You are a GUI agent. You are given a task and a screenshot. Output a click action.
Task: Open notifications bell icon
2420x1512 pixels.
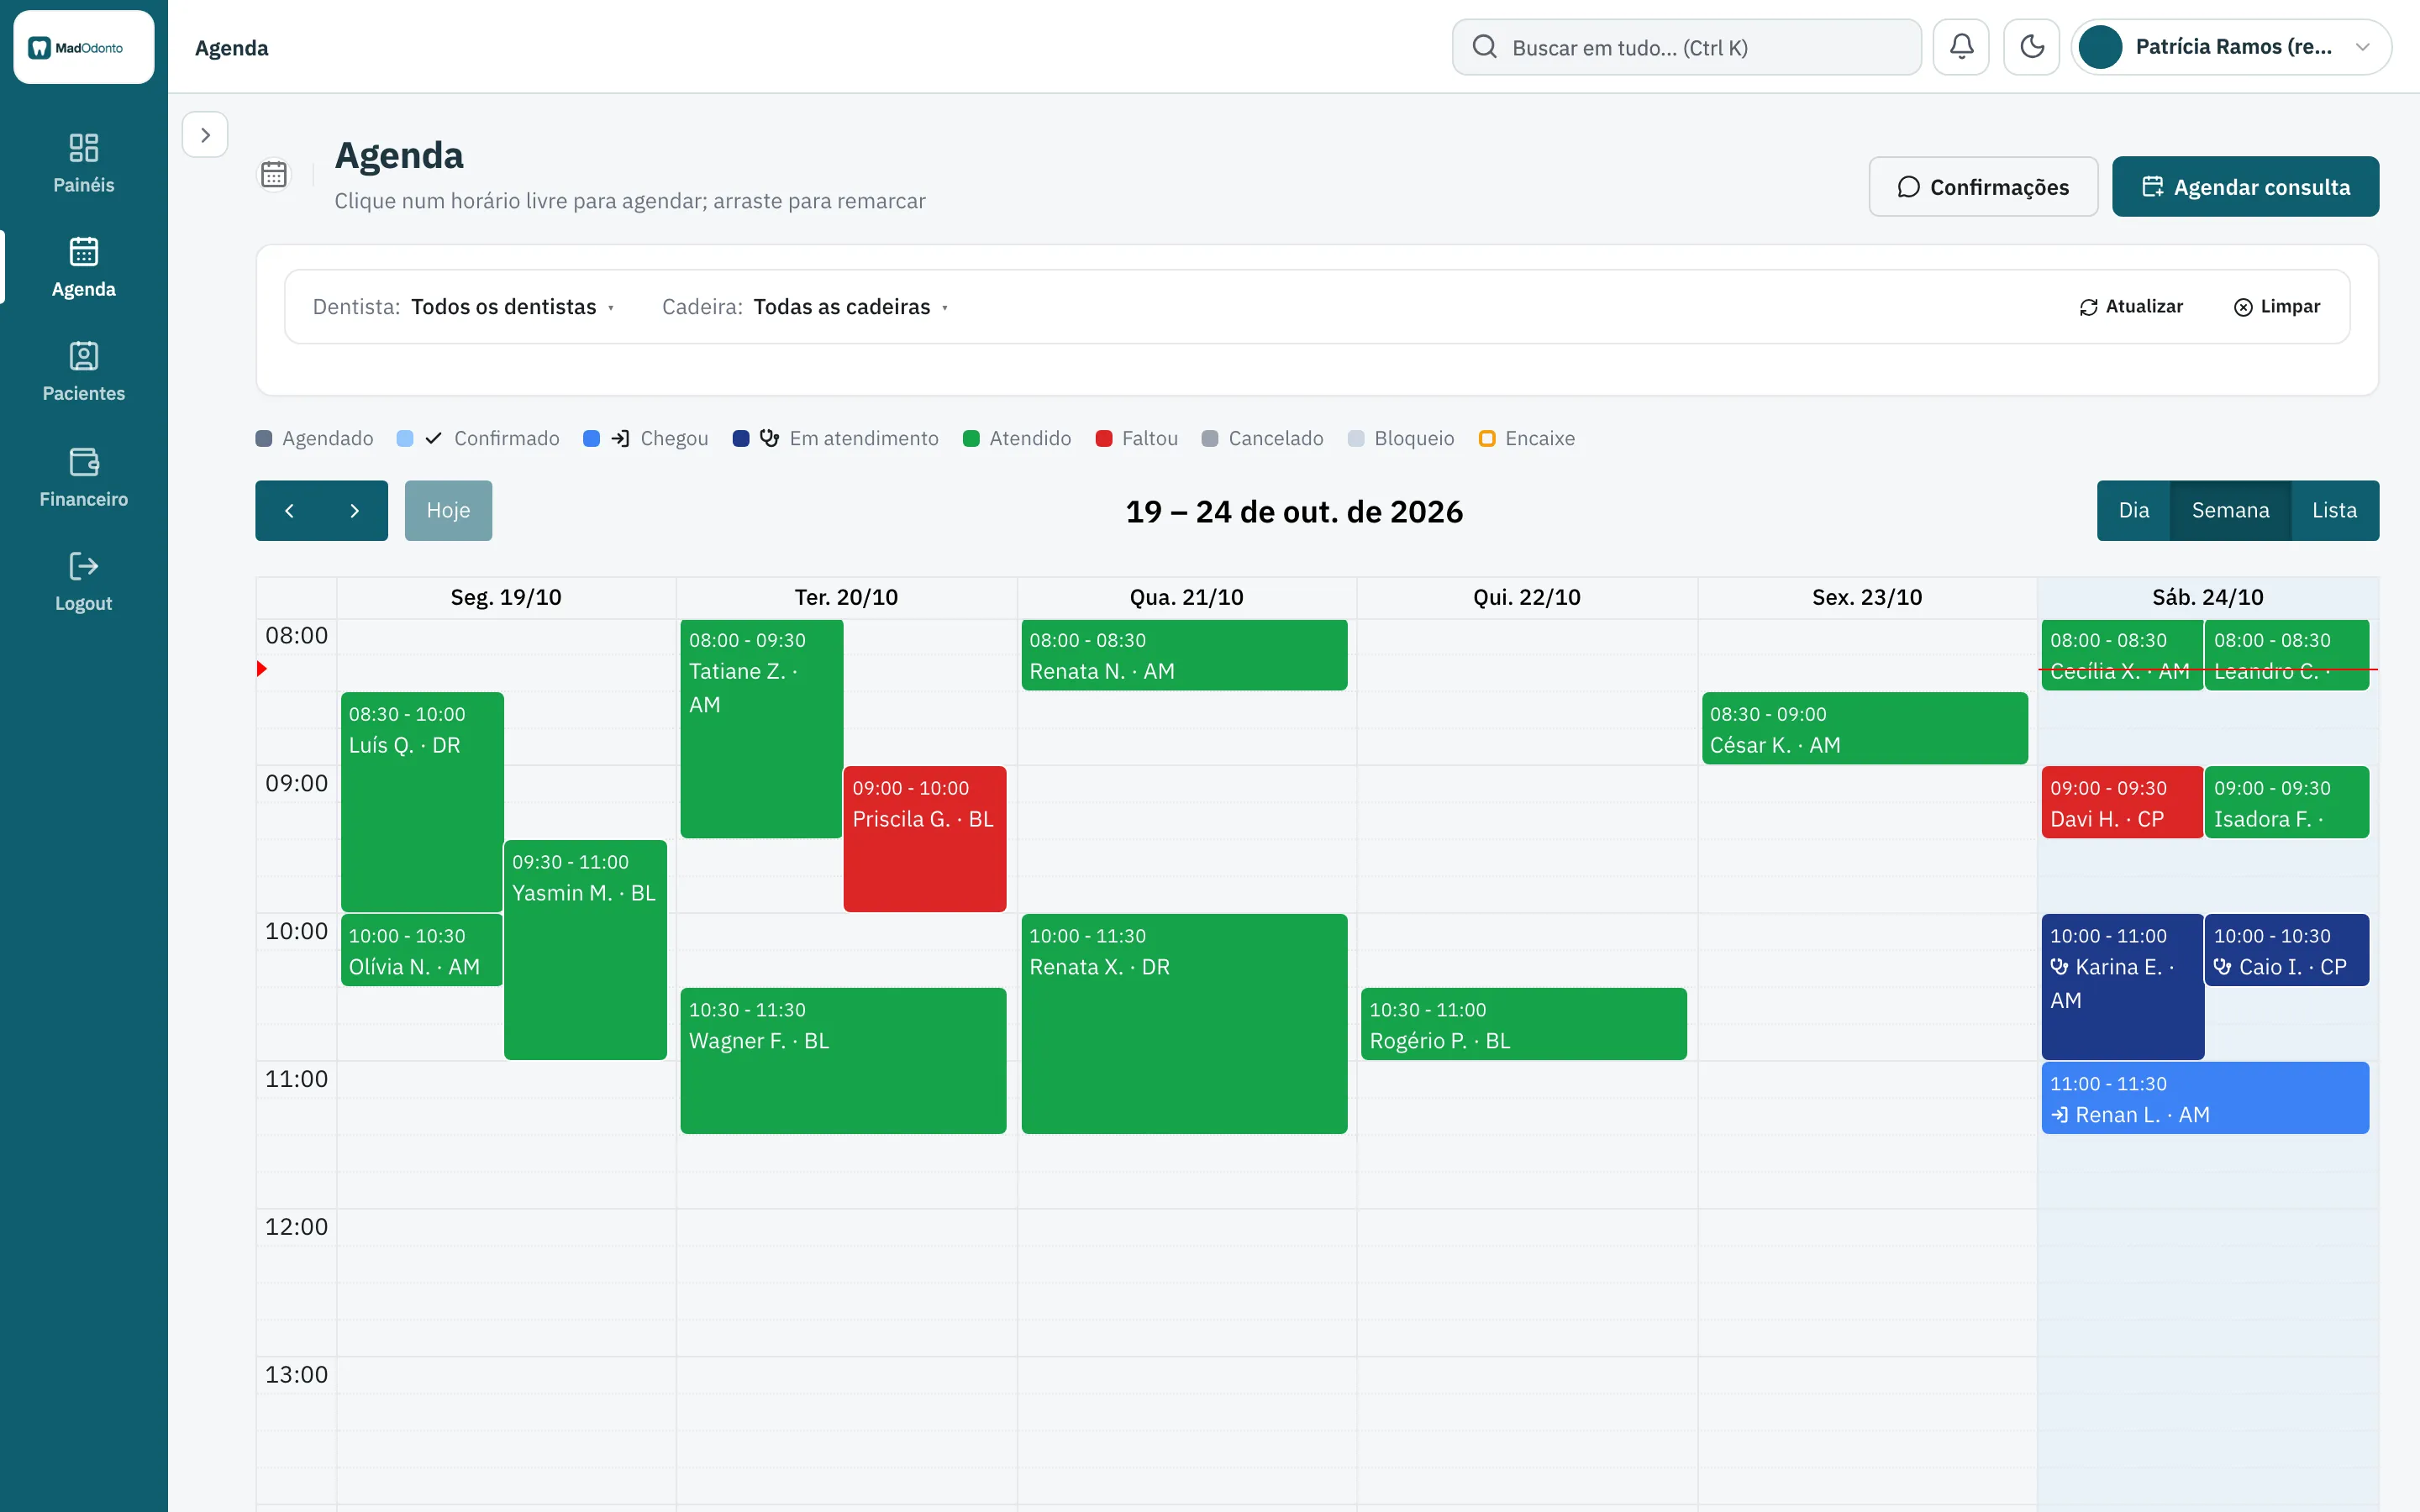1961,47
